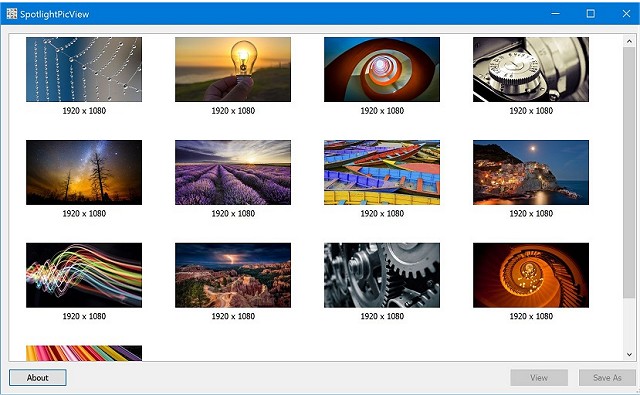Screen dimensions: 640x395
Task: Click the 1920 x 1080 label under light bulb
Action: point(233,111)
